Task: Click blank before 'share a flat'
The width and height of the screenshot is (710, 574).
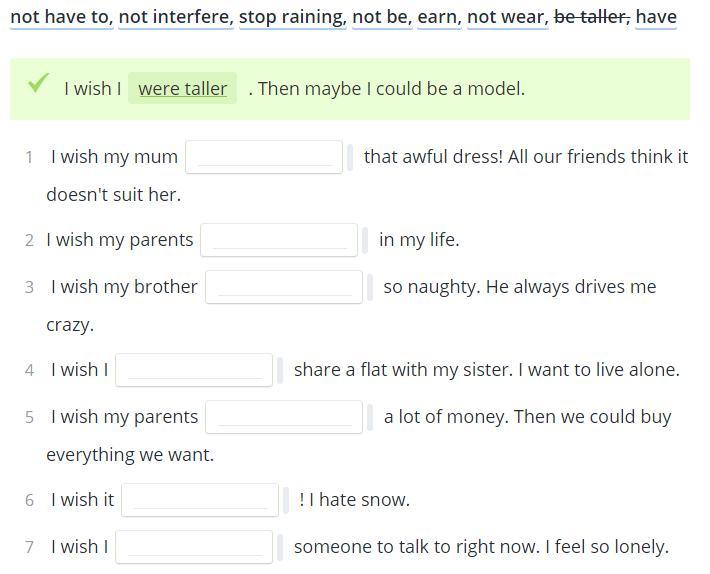Action: [x=194, y=370]
